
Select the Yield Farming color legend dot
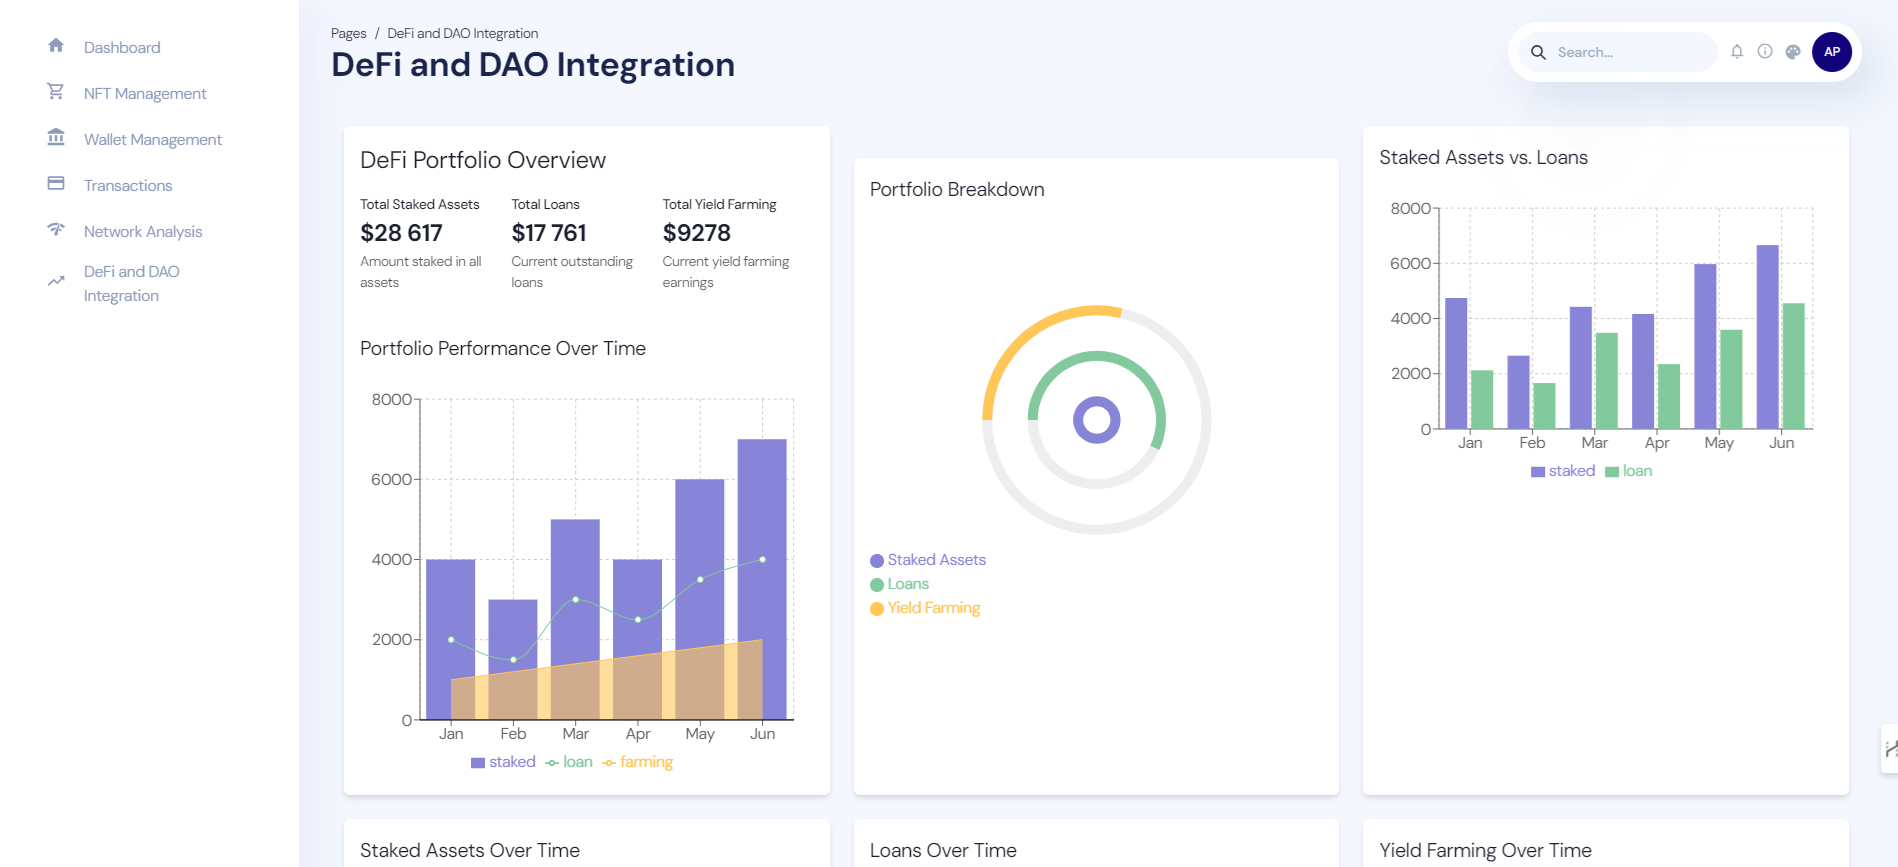pos(877,609)
